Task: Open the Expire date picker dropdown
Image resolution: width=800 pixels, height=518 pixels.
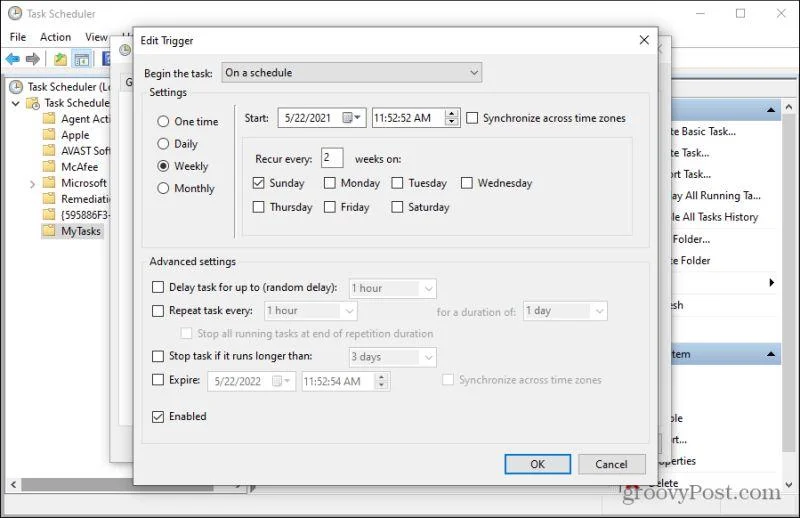Action: click(282, 381)
